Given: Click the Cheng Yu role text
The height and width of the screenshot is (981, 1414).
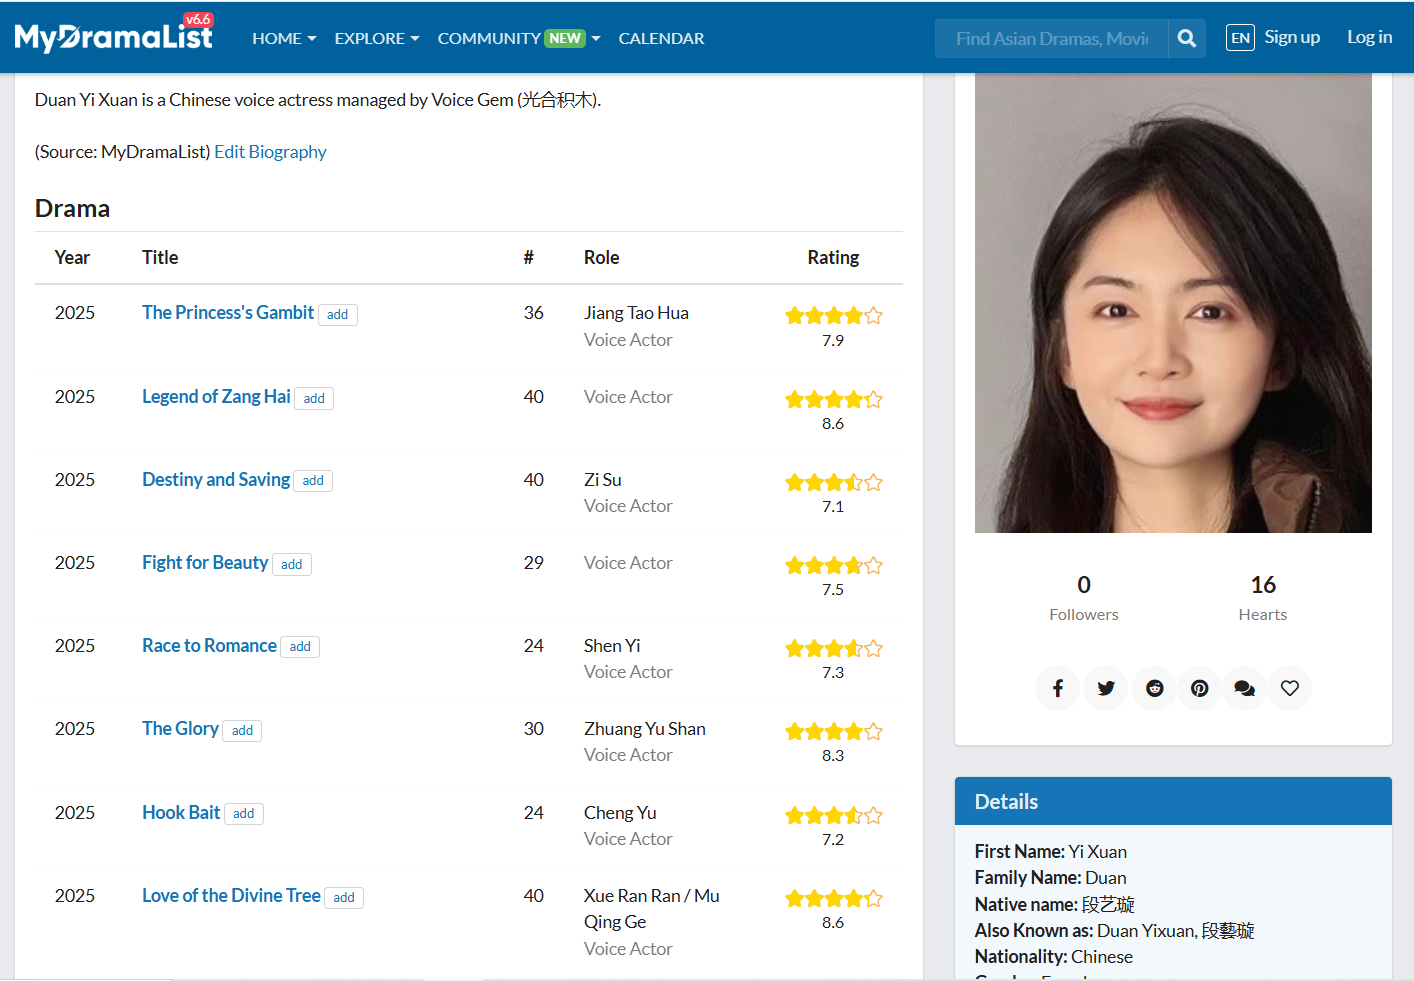Looking at the screenshot, I should [x=620, y=813].
